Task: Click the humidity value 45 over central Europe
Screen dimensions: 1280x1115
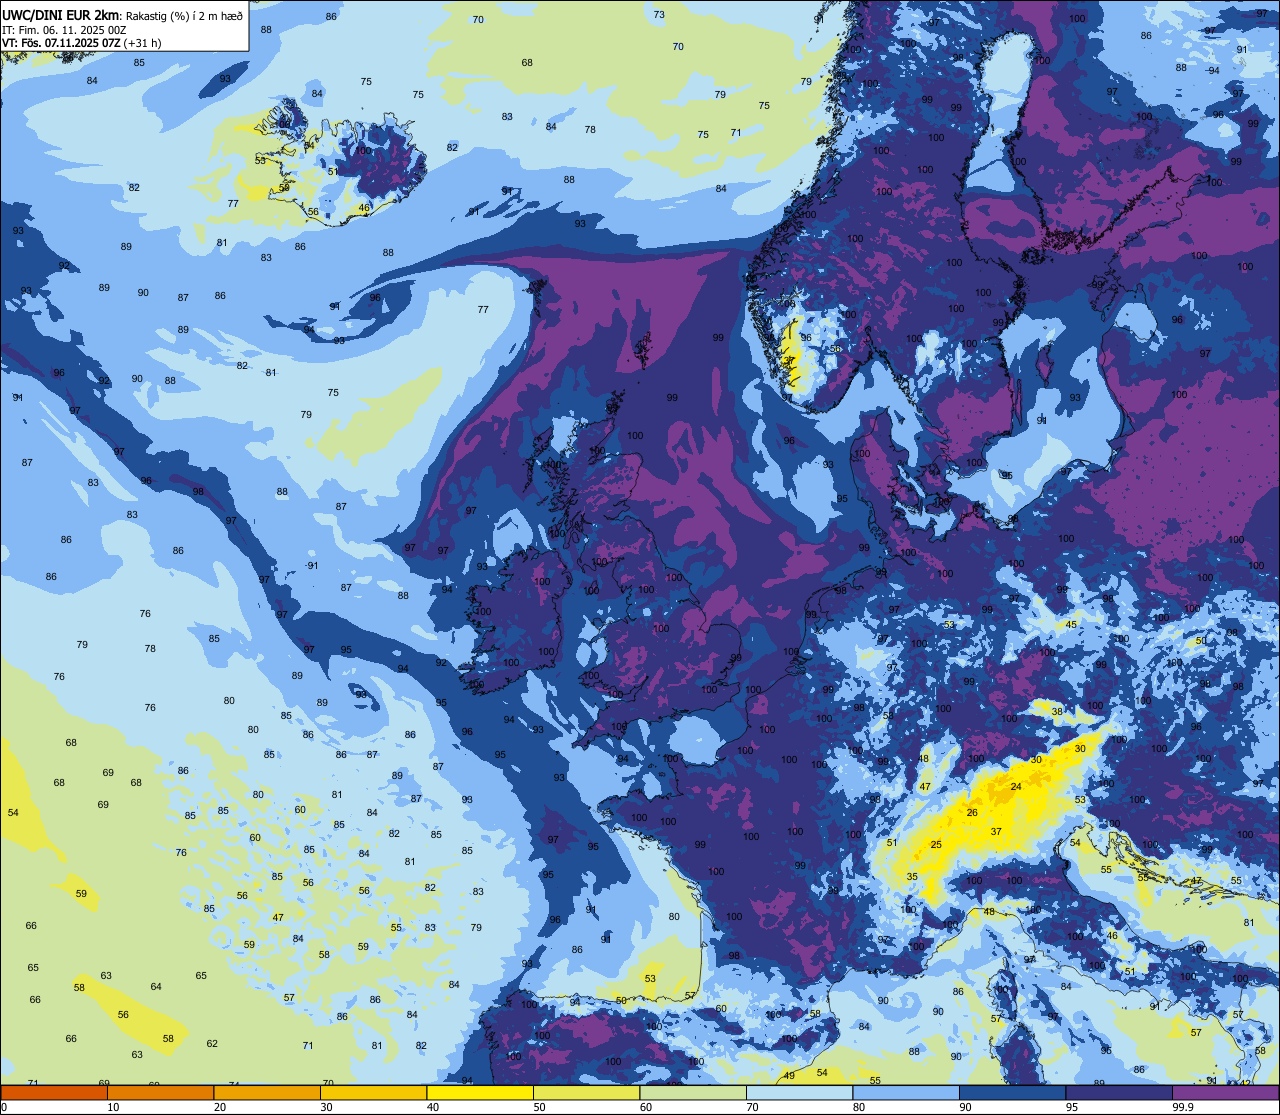Action: (1071, 625)
